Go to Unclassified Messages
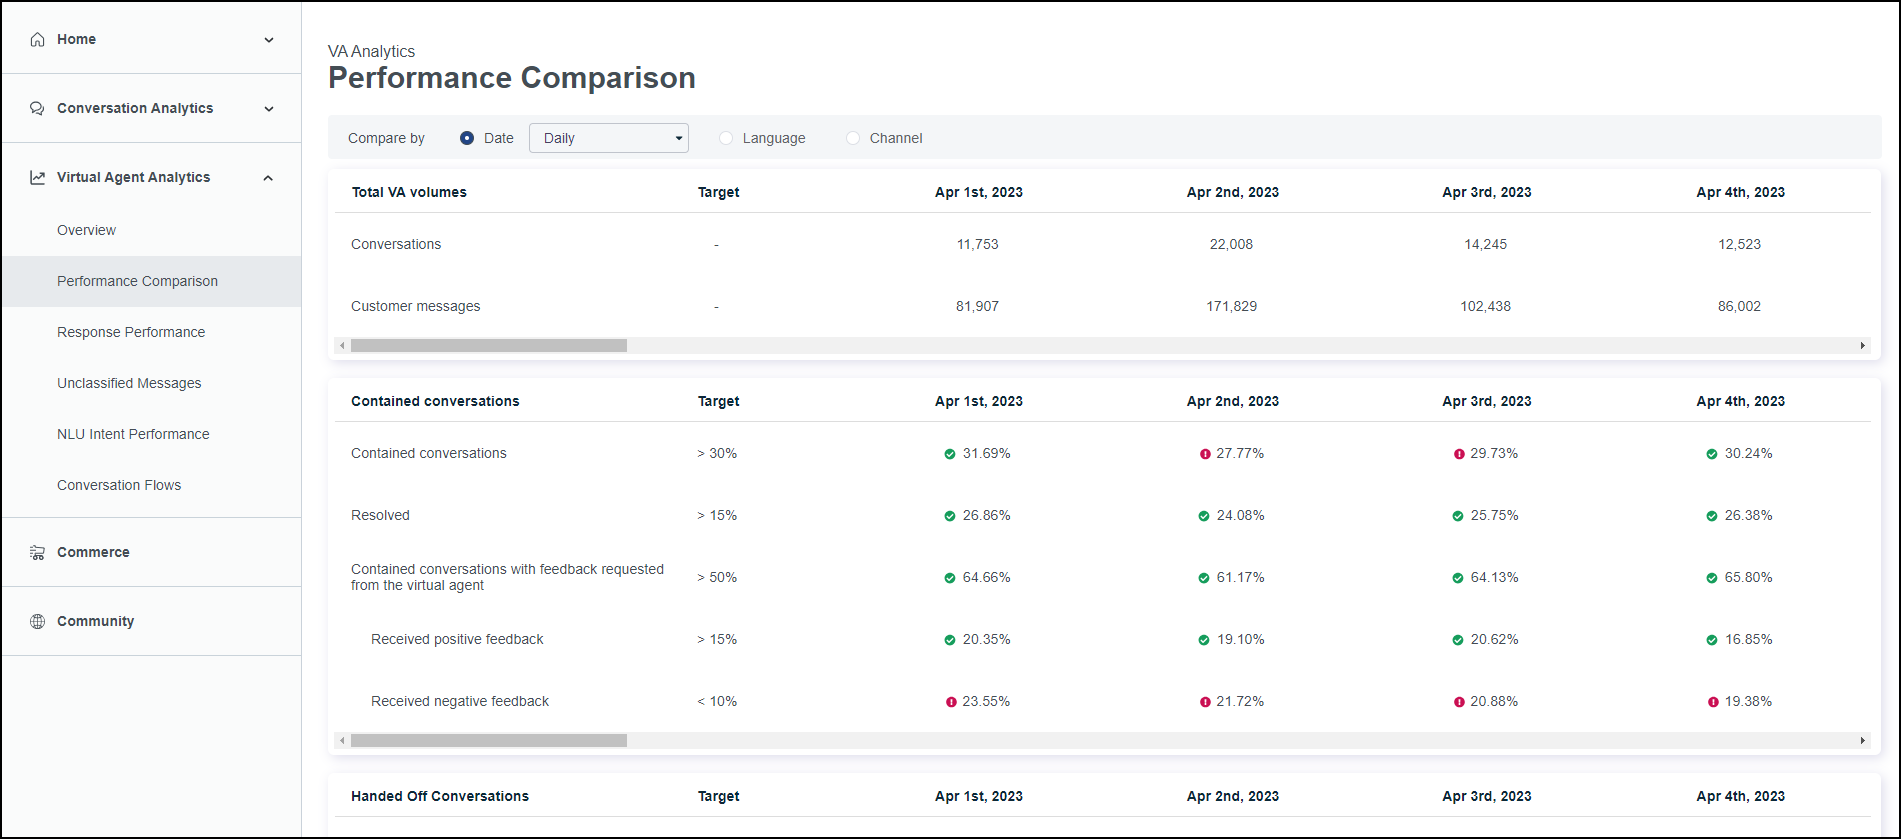Viewport: 1901px width, 839px height. pyautogui.click(x=129, y=383)
